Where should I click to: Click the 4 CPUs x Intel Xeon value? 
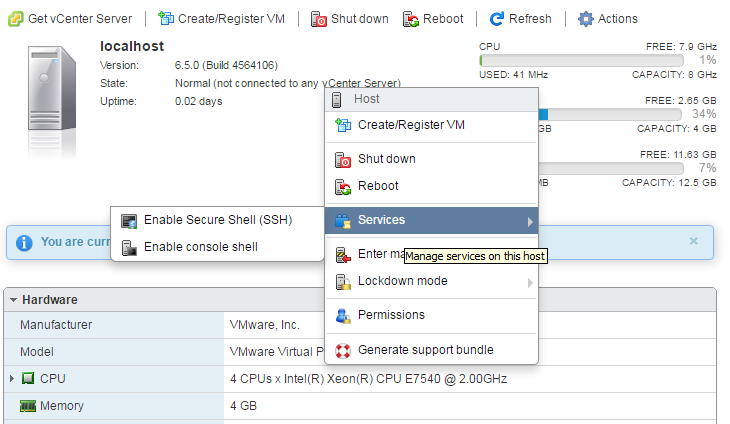click(x=368, y=379)
